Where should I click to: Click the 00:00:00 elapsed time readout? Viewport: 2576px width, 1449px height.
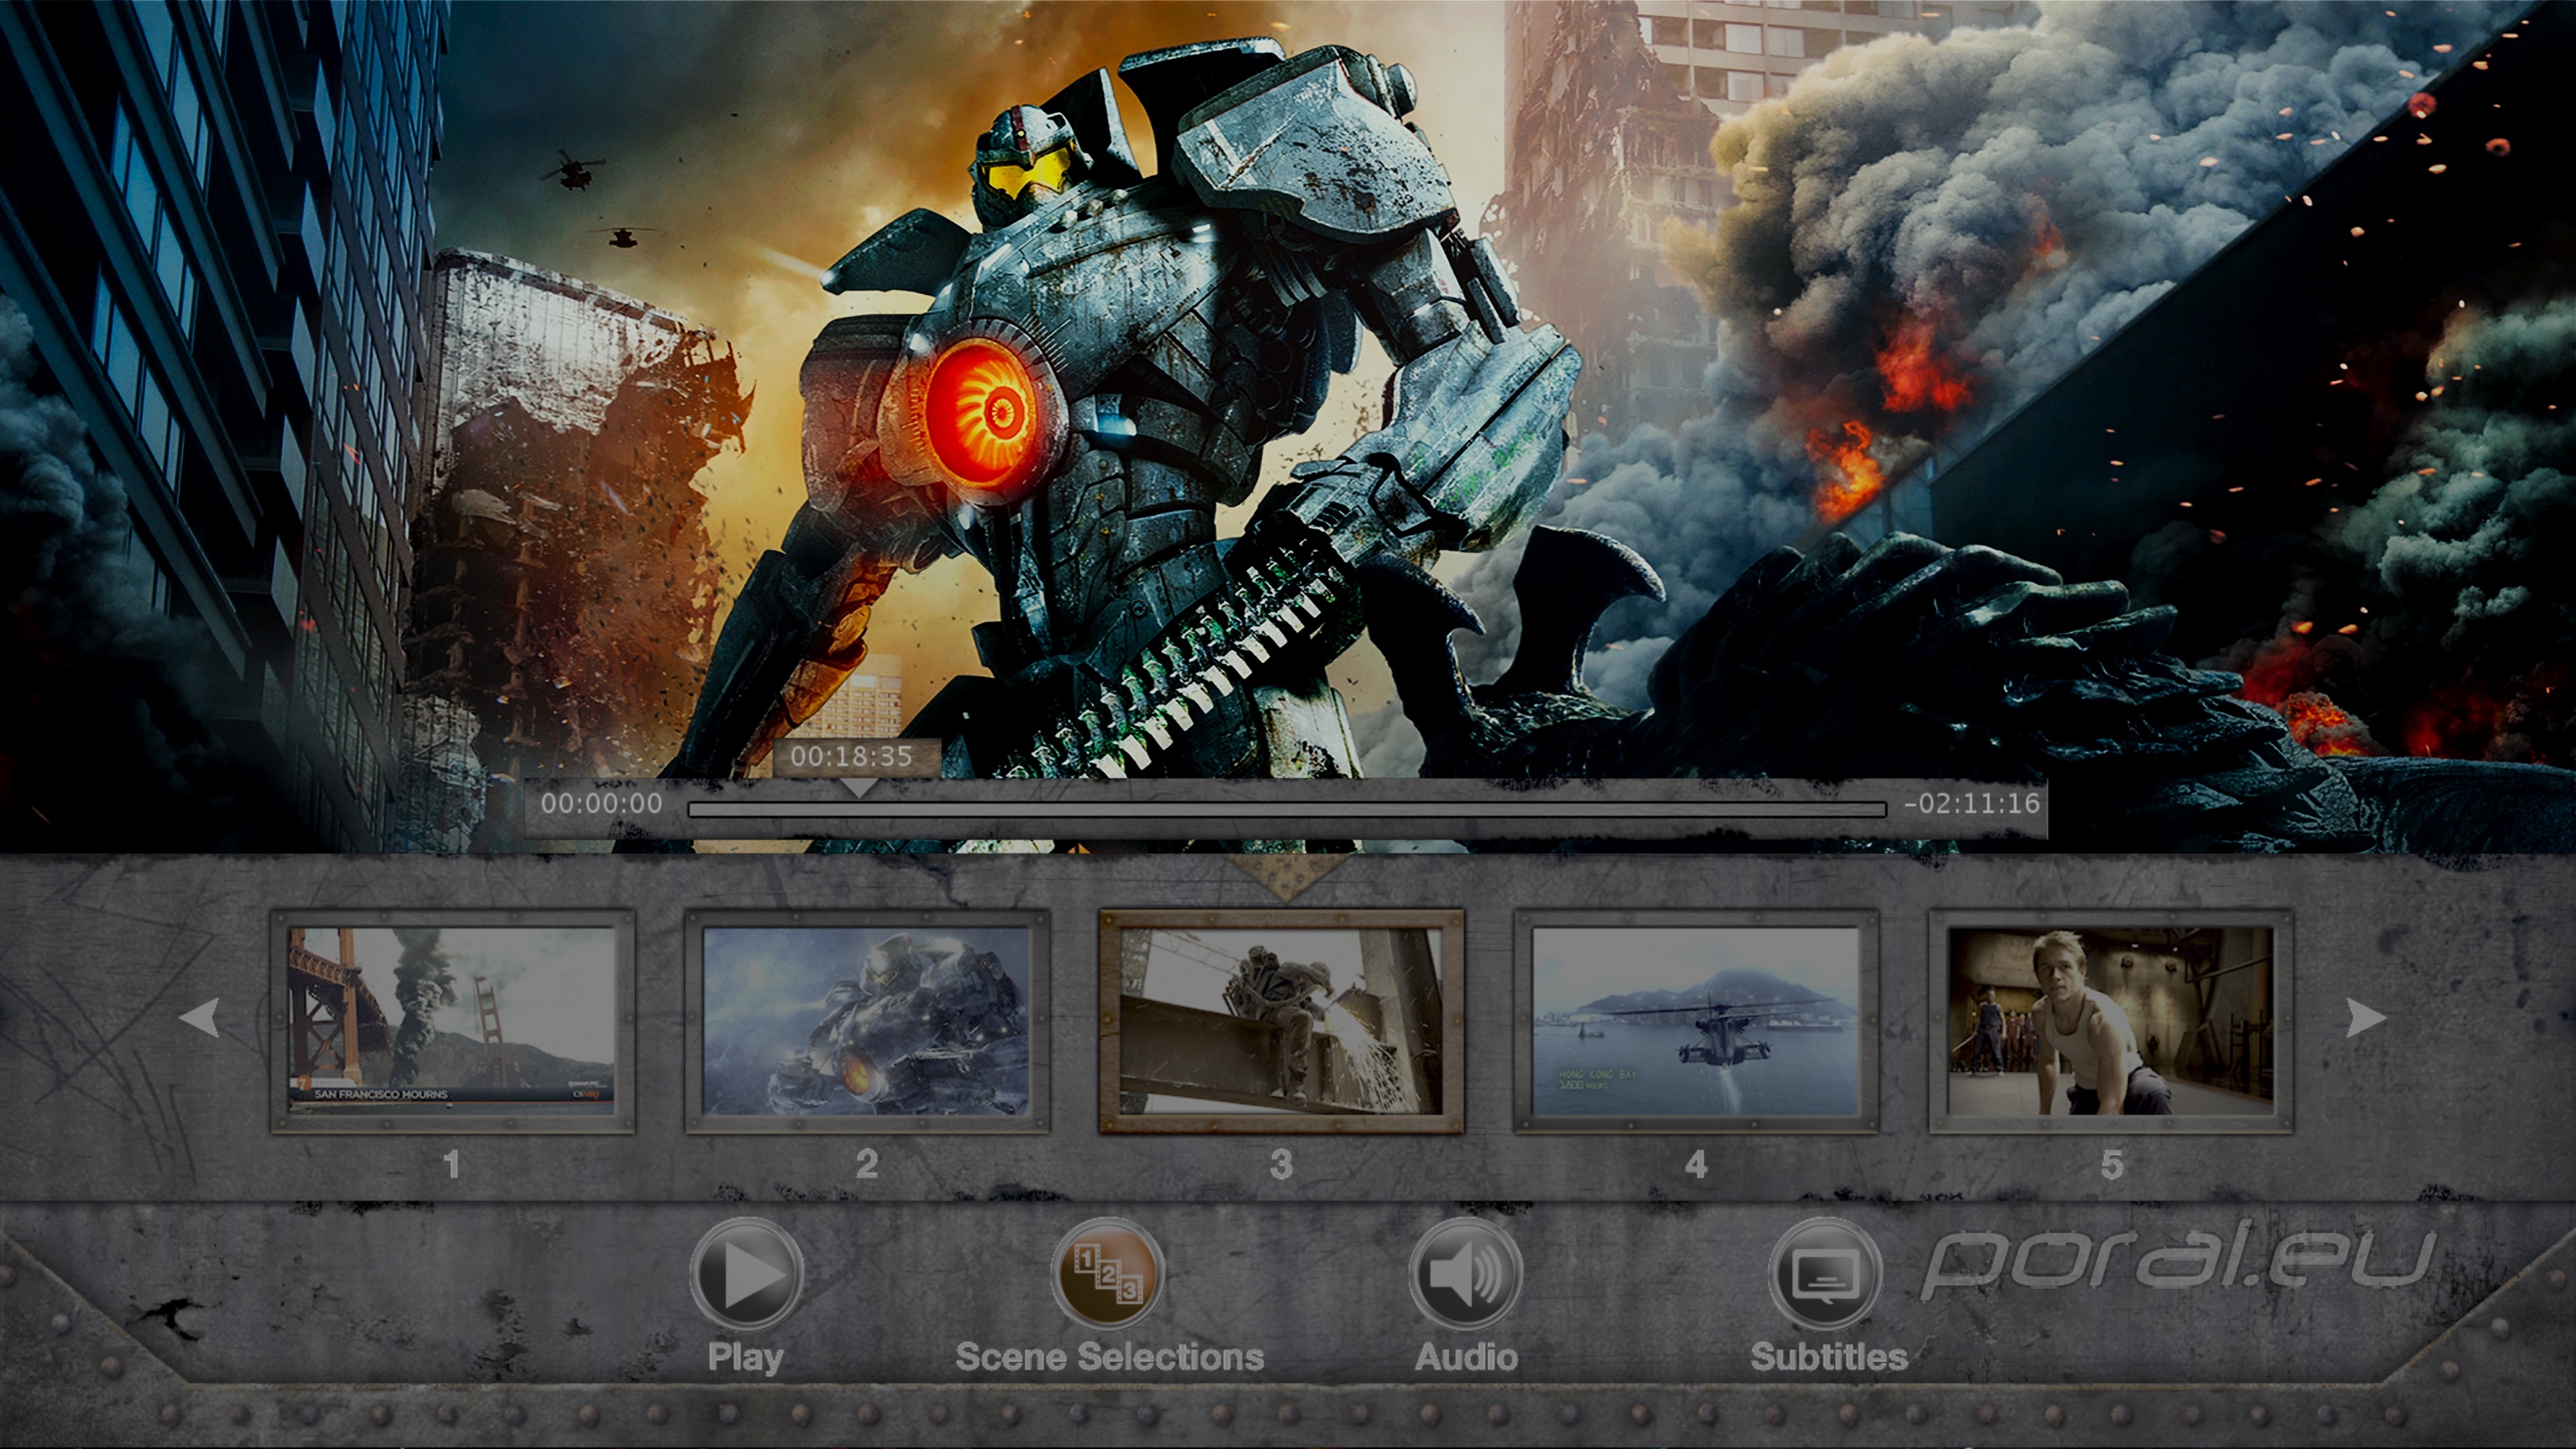pos(602,804)
